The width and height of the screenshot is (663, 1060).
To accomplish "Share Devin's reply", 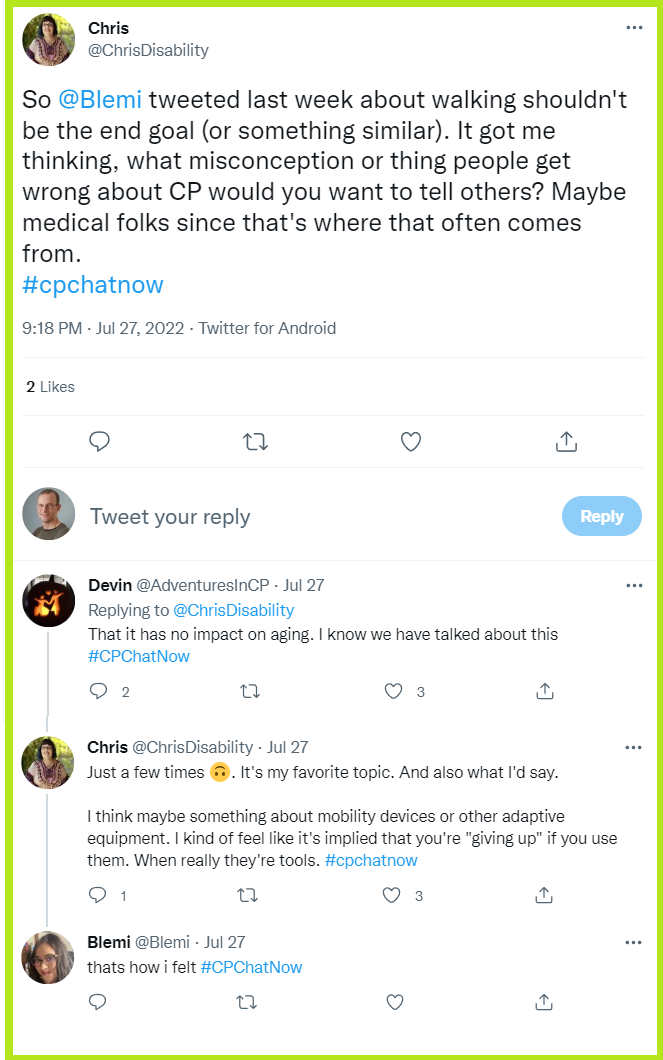I will click(545, 690).
